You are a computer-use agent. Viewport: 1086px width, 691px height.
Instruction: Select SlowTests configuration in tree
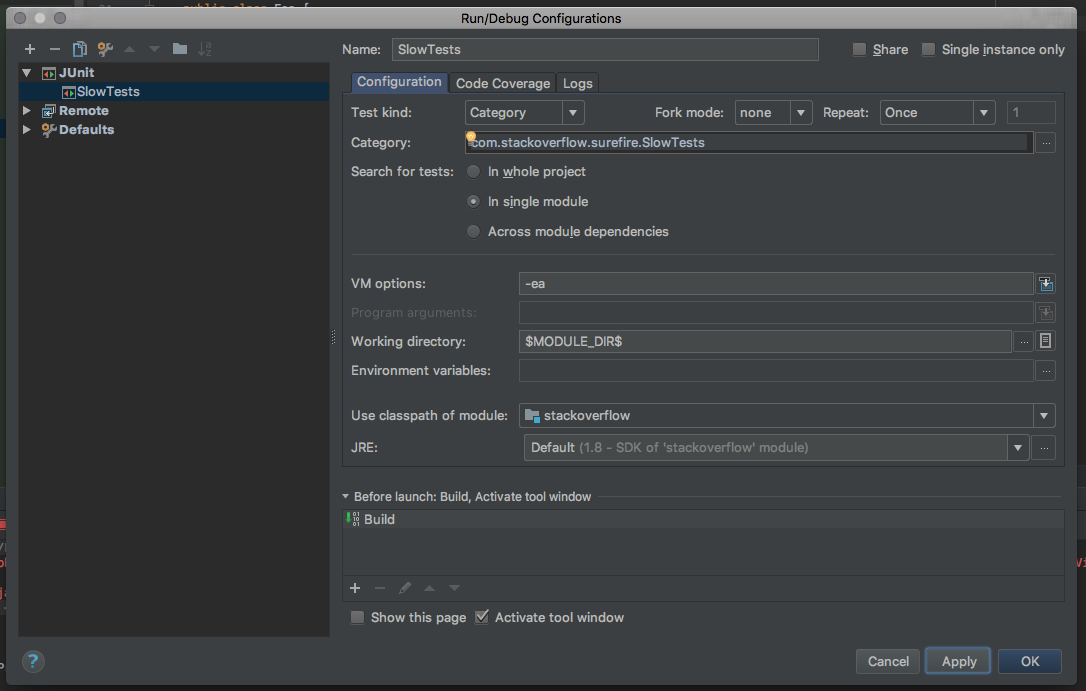coord(174,91)
